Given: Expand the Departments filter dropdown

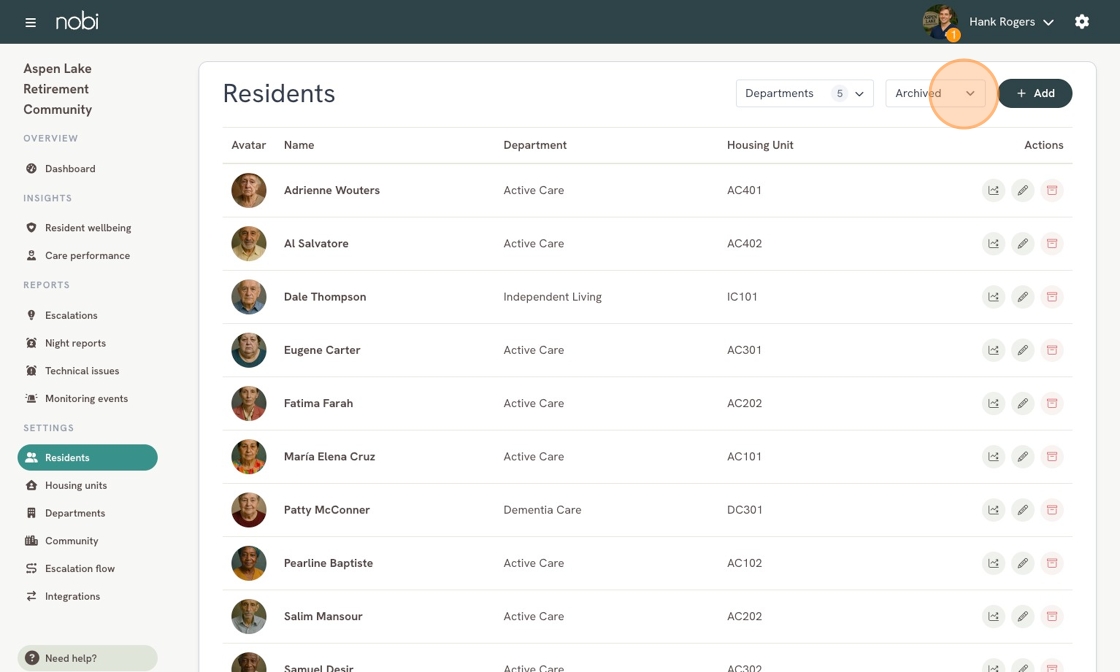Looking at the screenshot, I should tap(804, 94).
